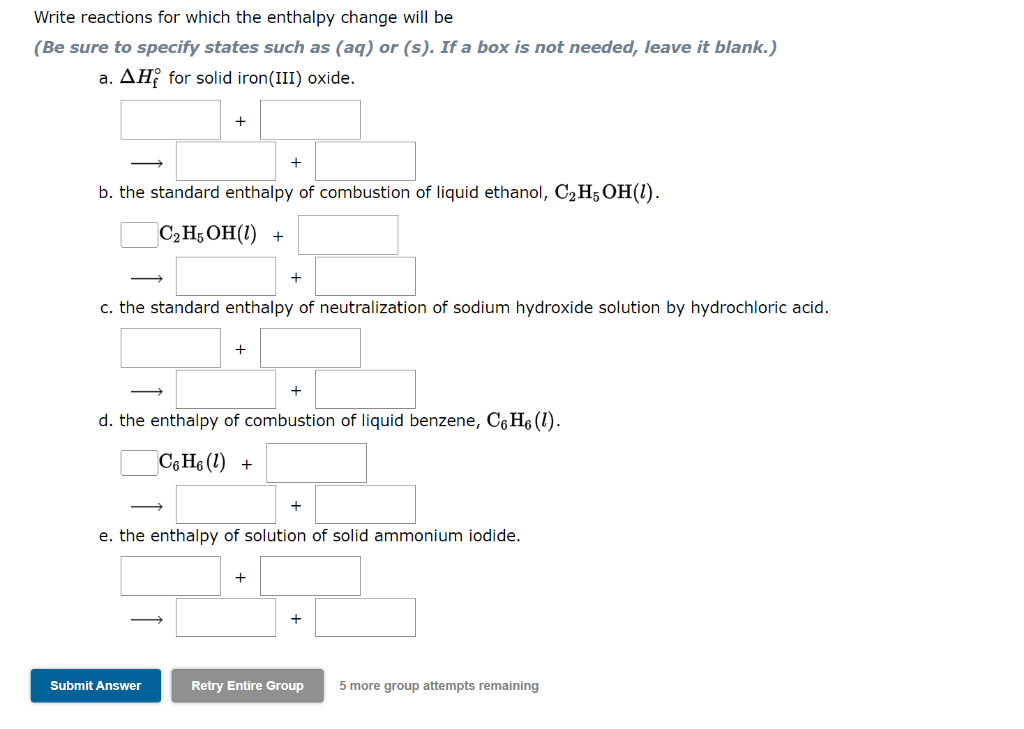Click the Submit Answer button
This screenshot has width=1024, height=729.
click(95, 686)
